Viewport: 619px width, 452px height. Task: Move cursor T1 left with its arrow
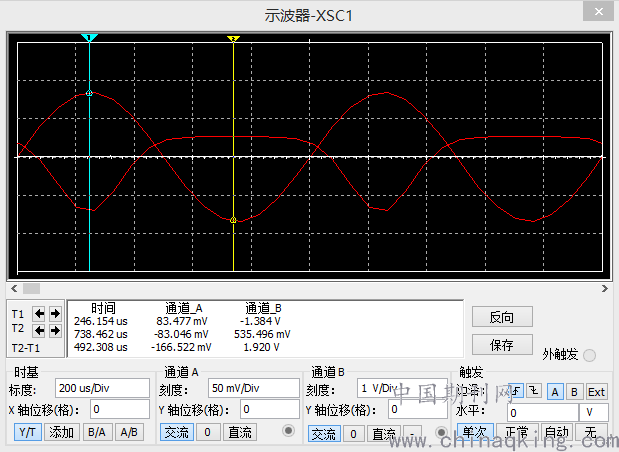click(x=39, y=313)
